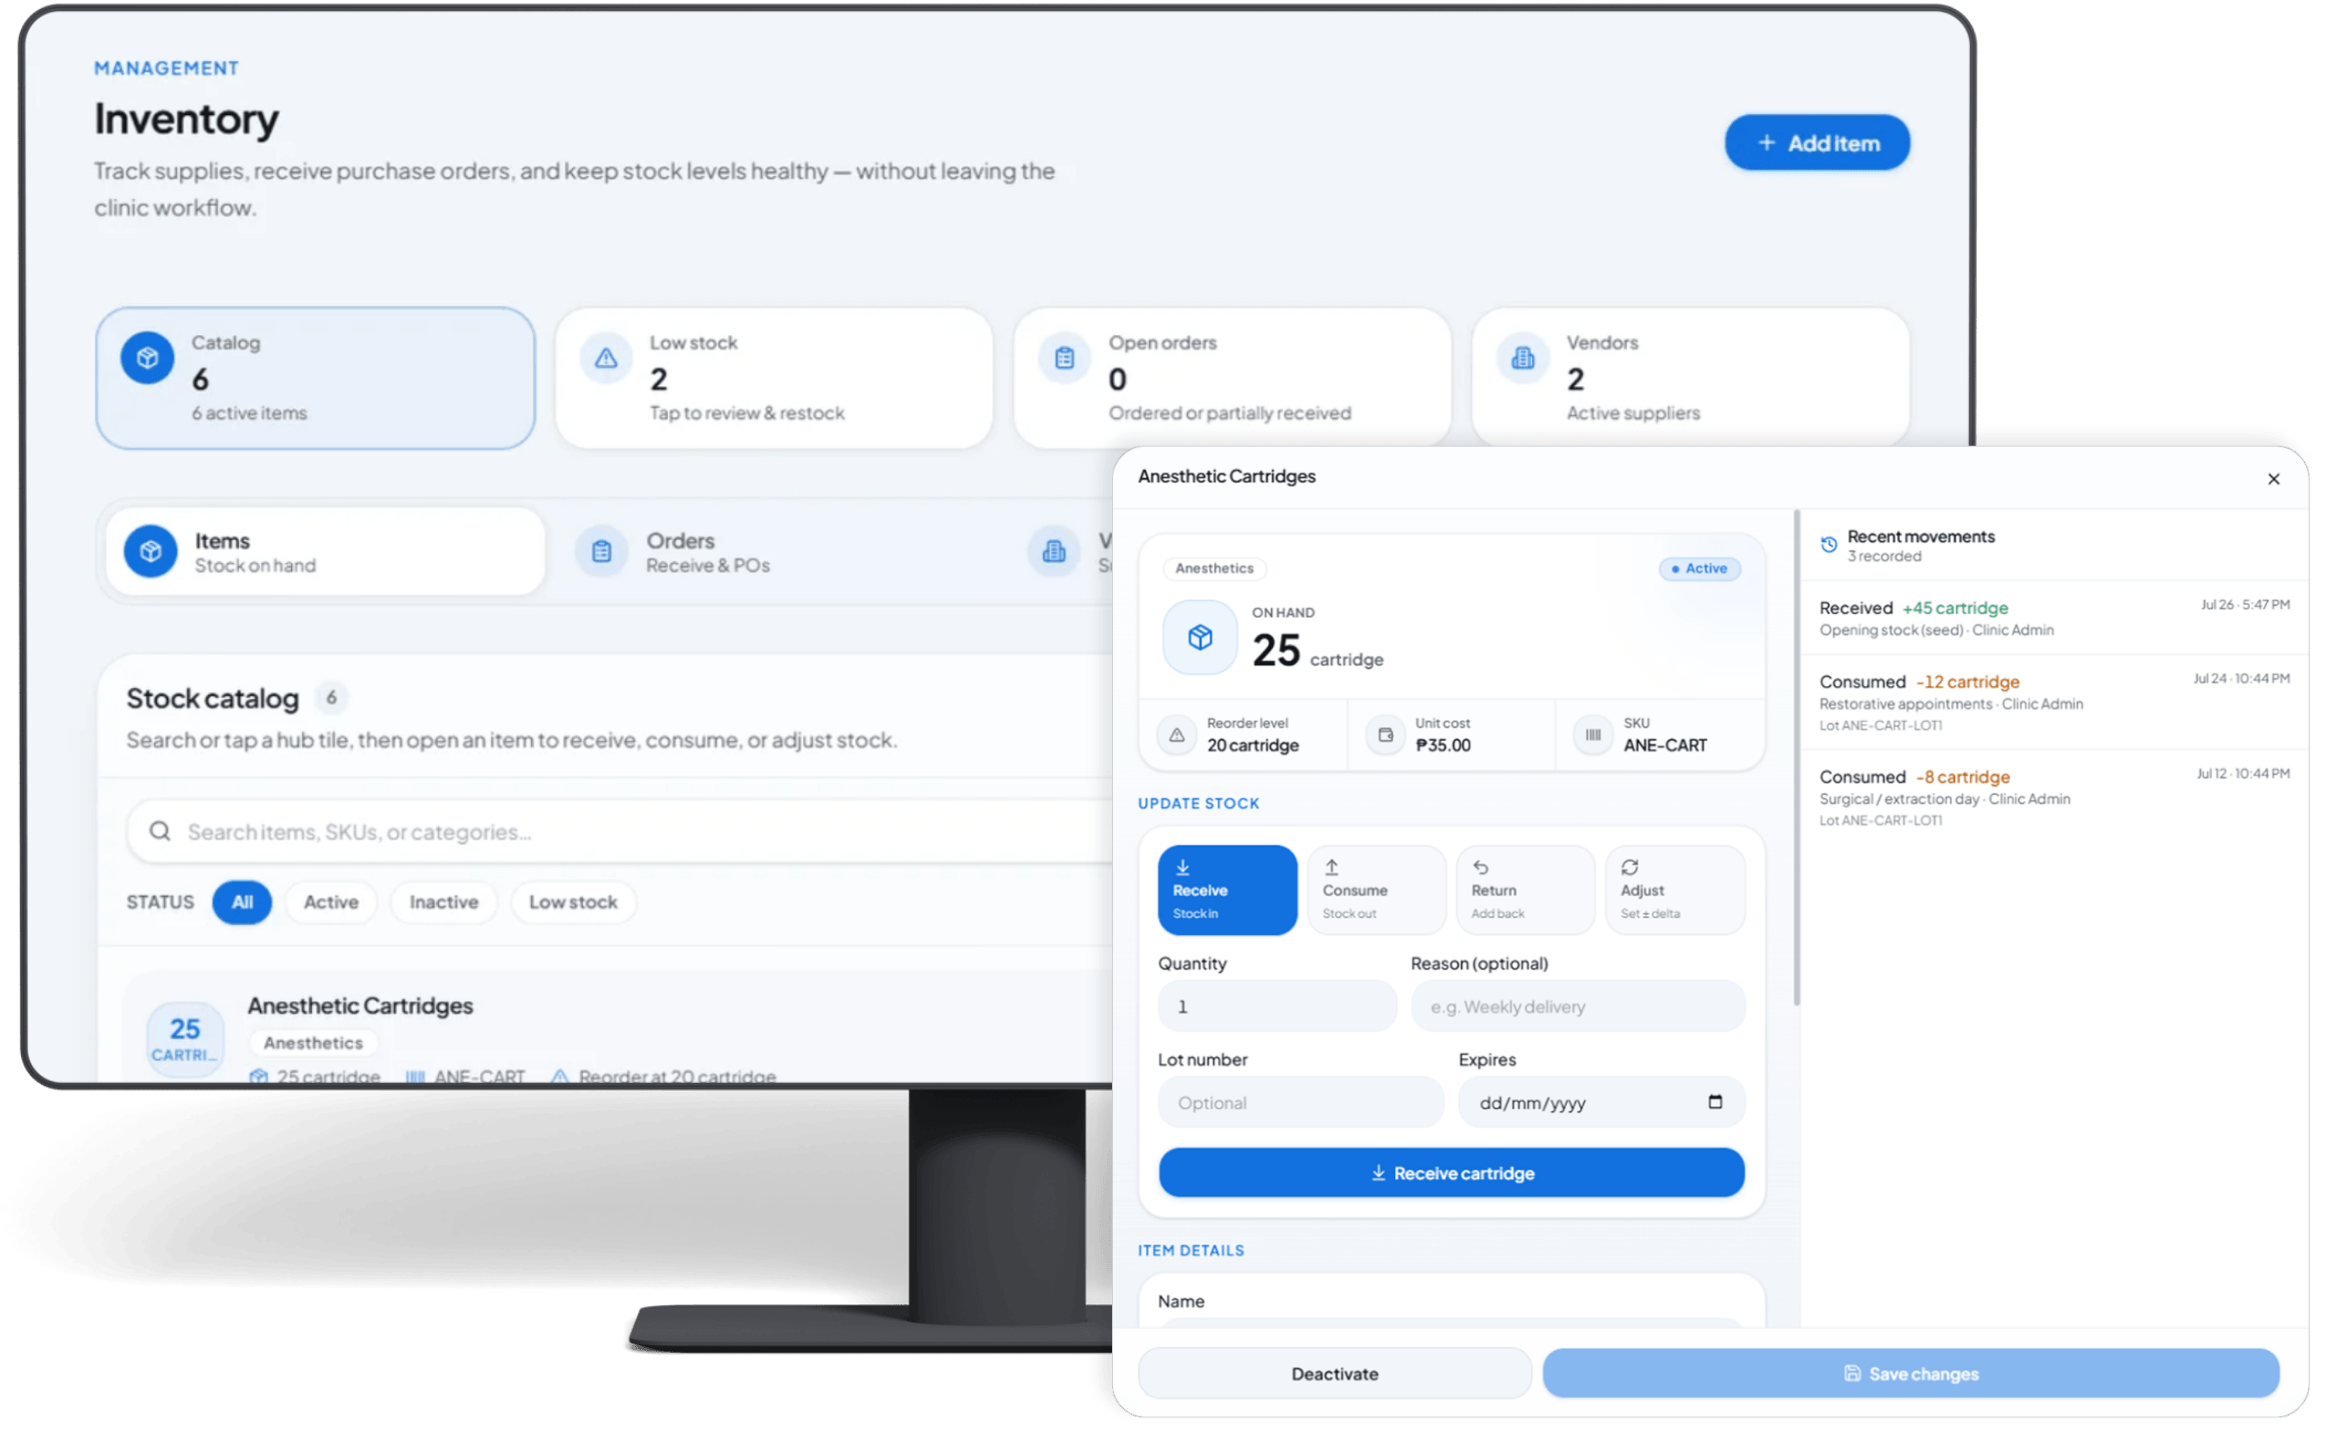Screen dimensions: 2326x1432
Task: Select the Receive stock-in mode
Action: pyautogui.click(x=1226, y=889)
